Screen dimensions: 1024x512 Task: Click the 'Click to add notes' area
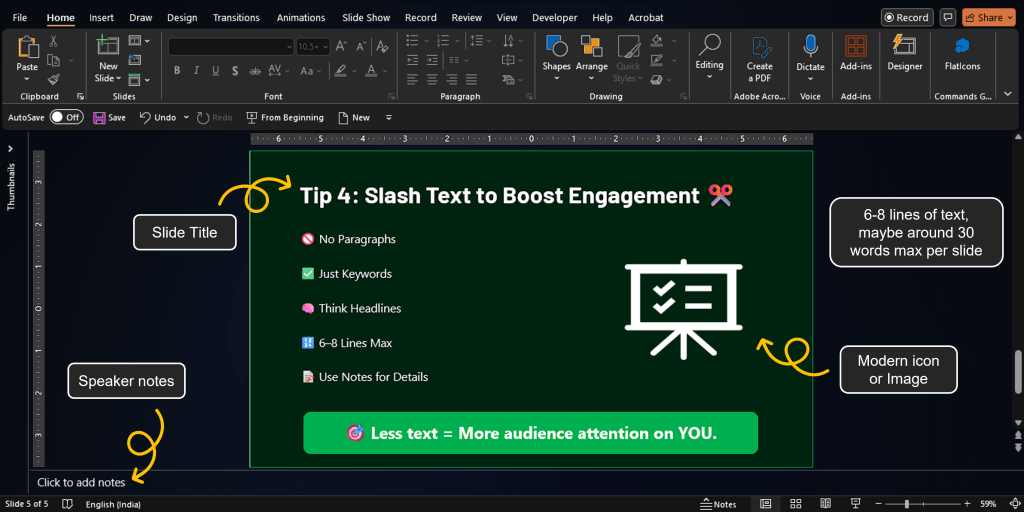[81, 482]
